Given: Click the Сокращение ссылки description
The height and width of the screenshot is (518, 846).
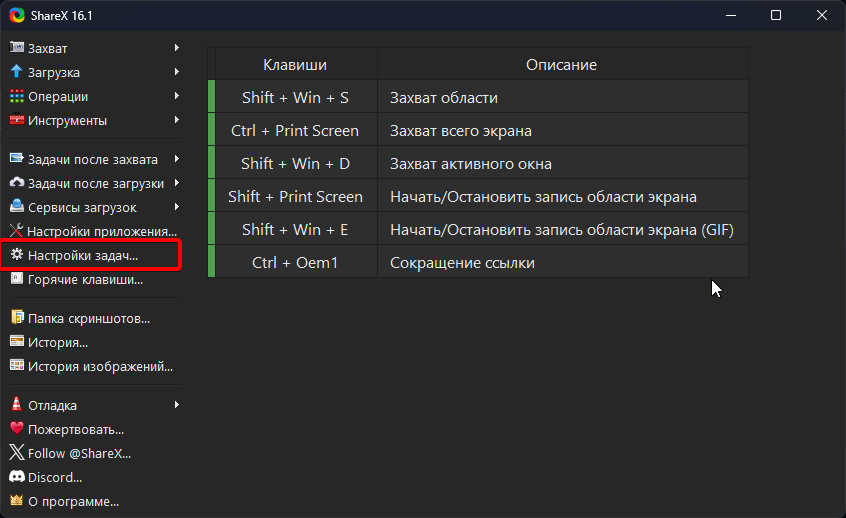Looking at the screenshot, I should coord(563,262).
